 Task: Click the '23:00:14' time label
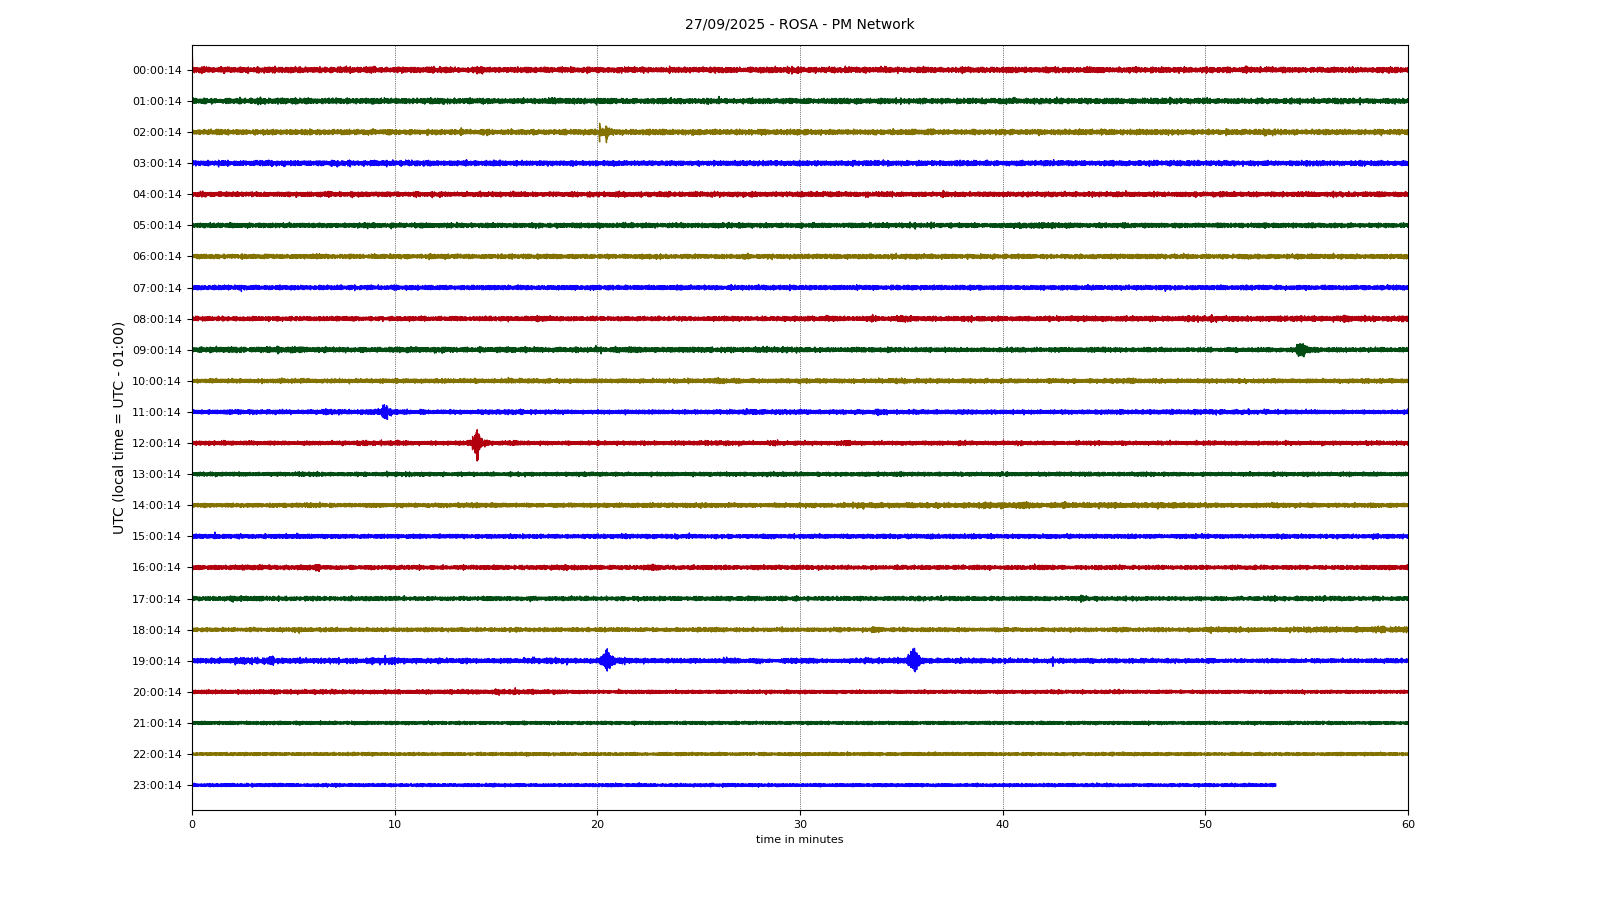pos(157,785)
